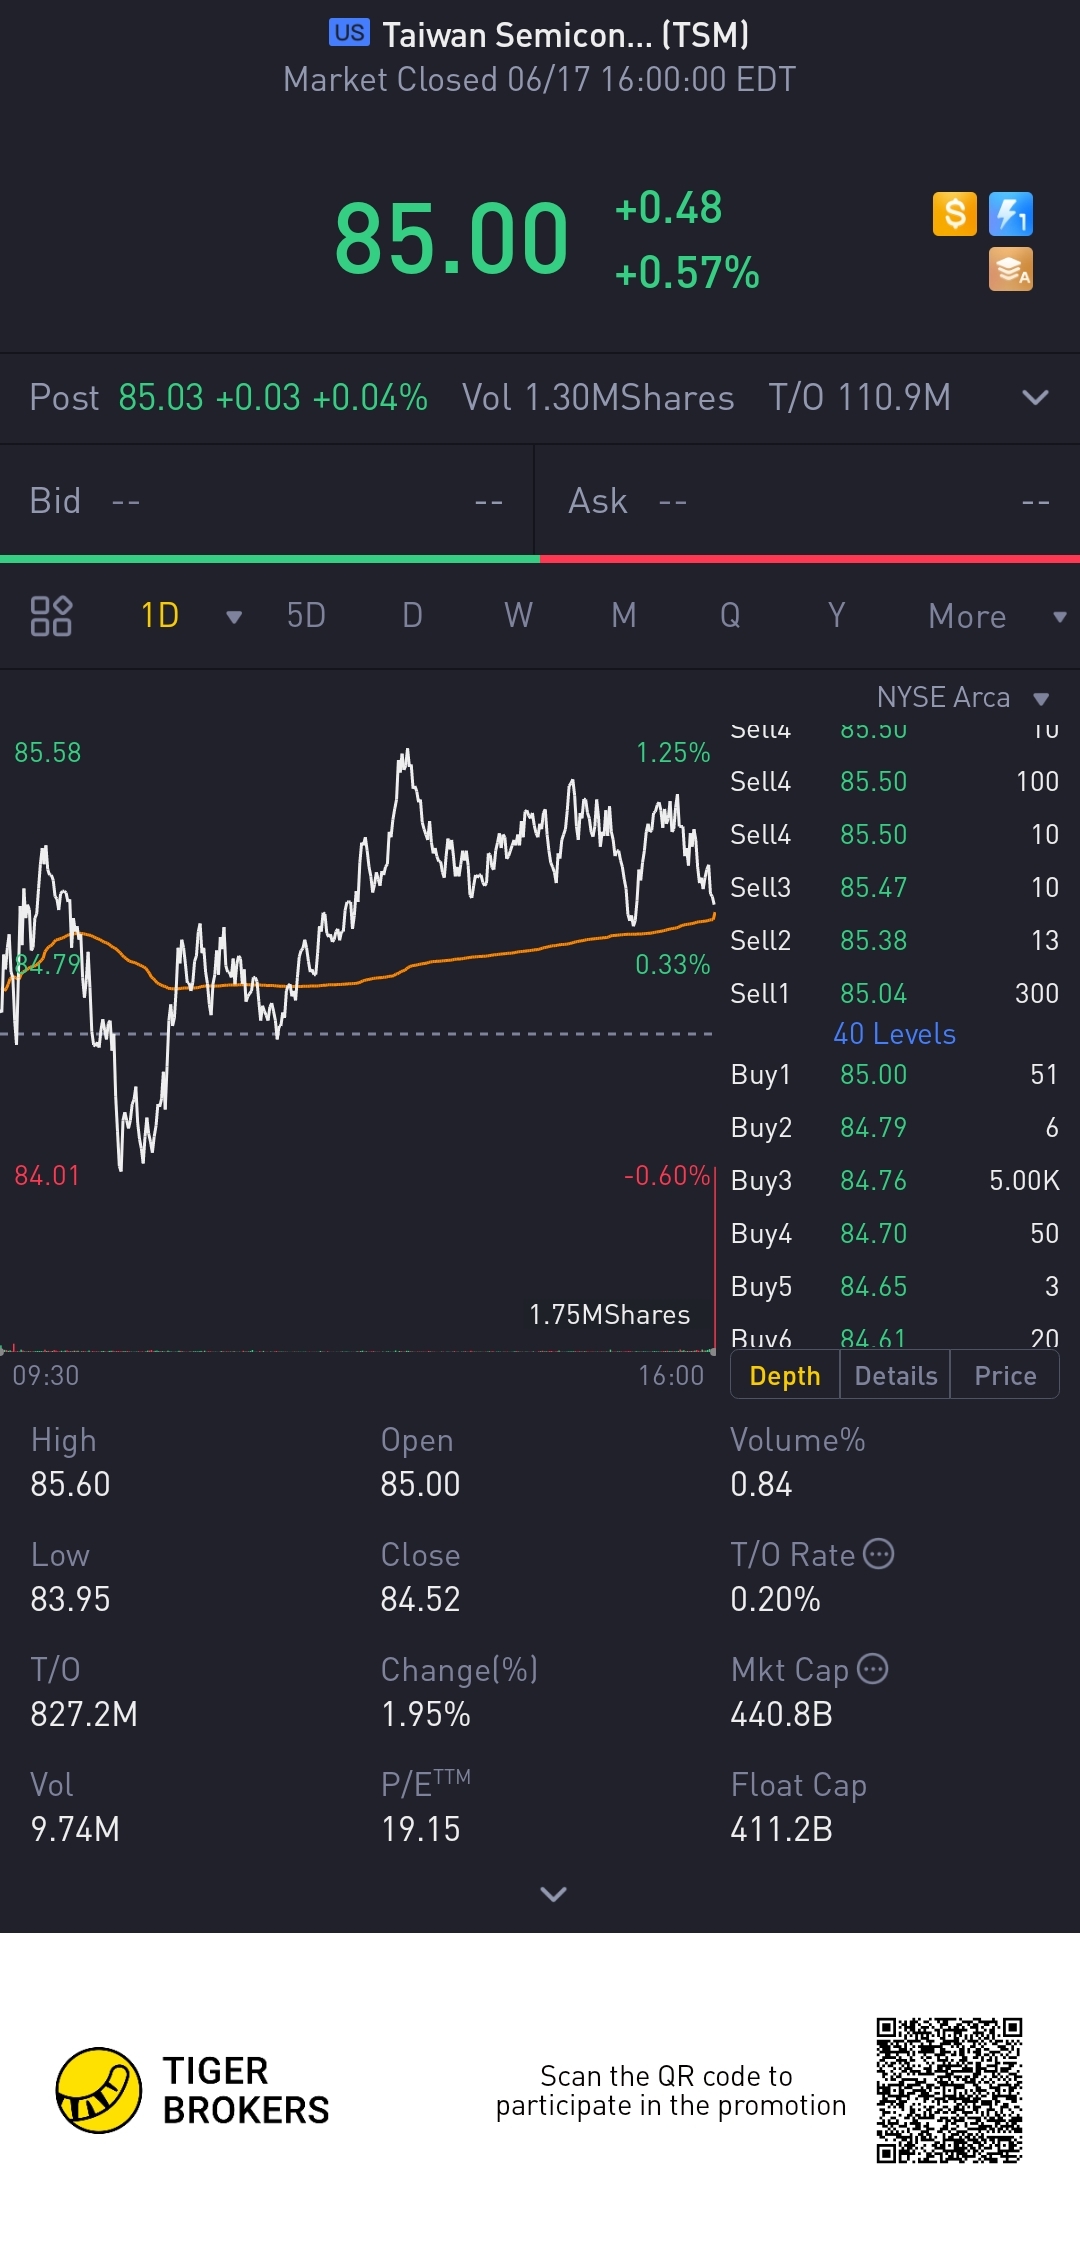The image size is (1080, 2249).
Task: Open T/O Rate info icon
Action: click(878, 1554)
